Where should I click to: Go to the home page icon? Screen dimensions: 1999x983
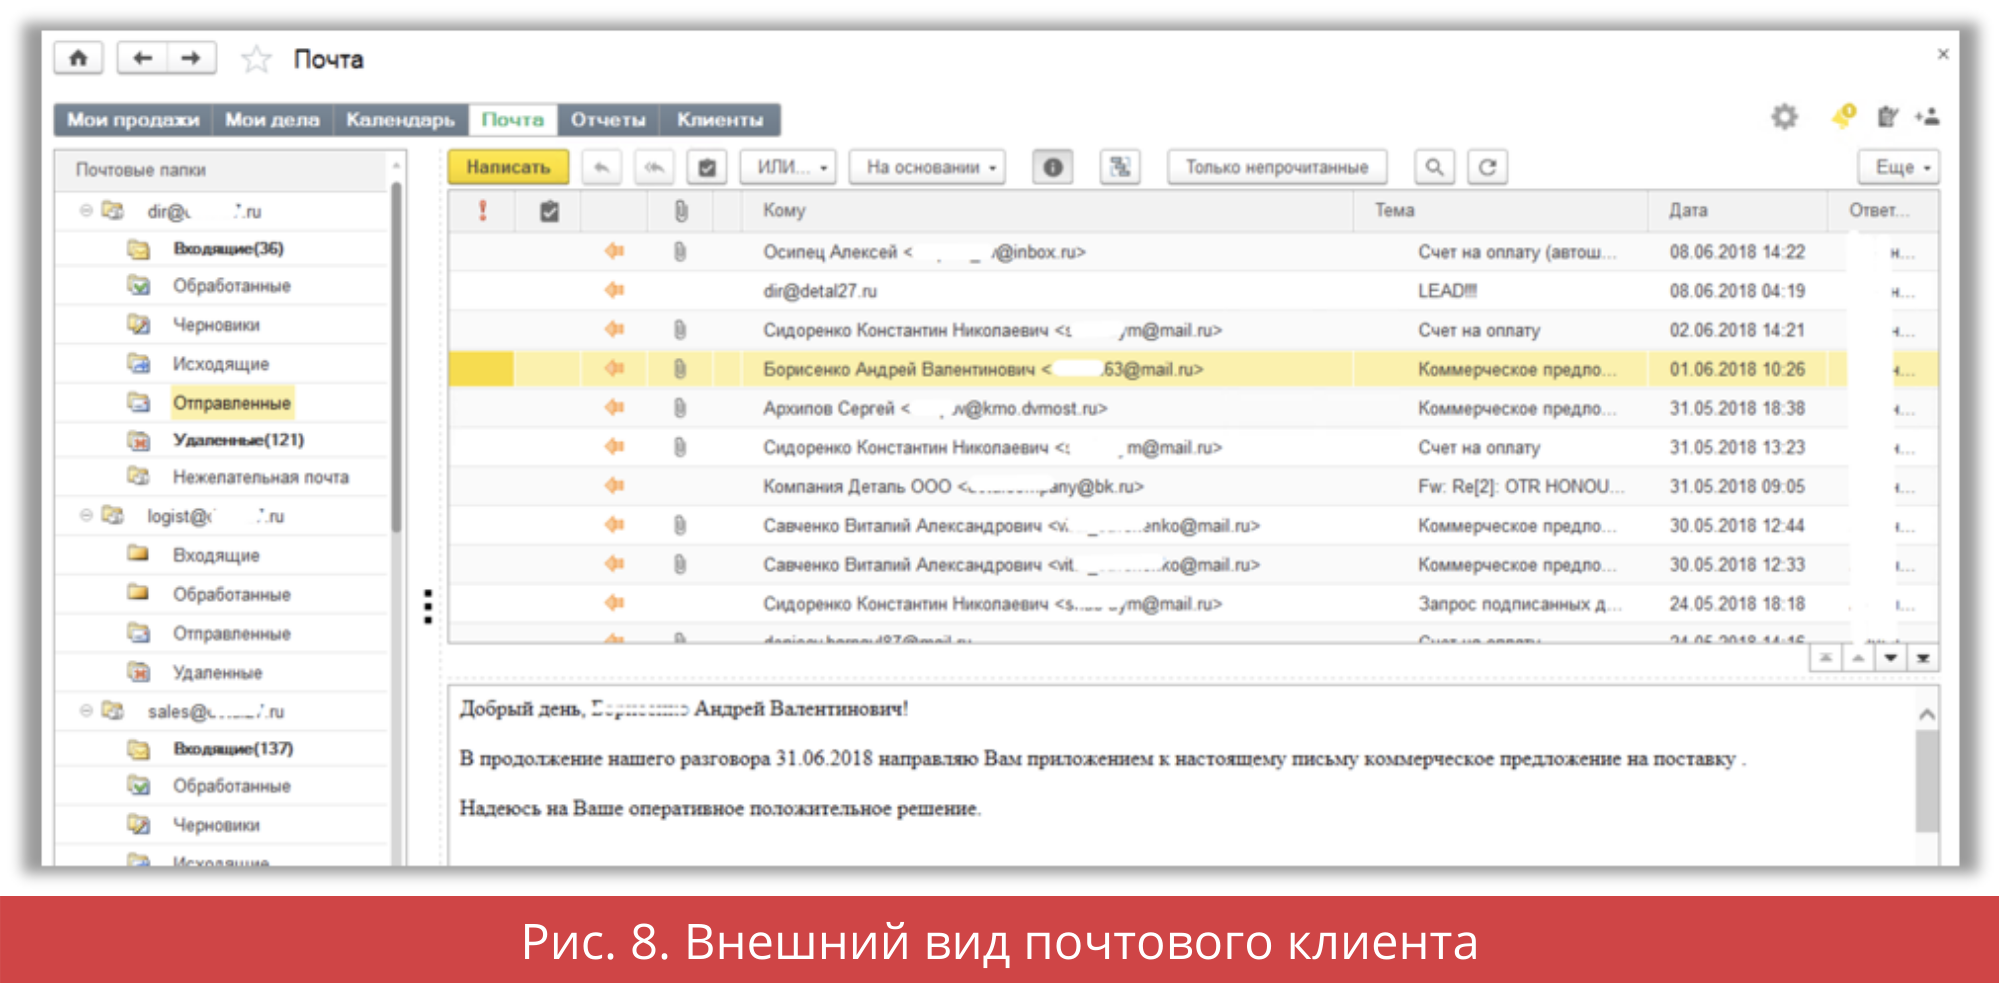point(79,58)
